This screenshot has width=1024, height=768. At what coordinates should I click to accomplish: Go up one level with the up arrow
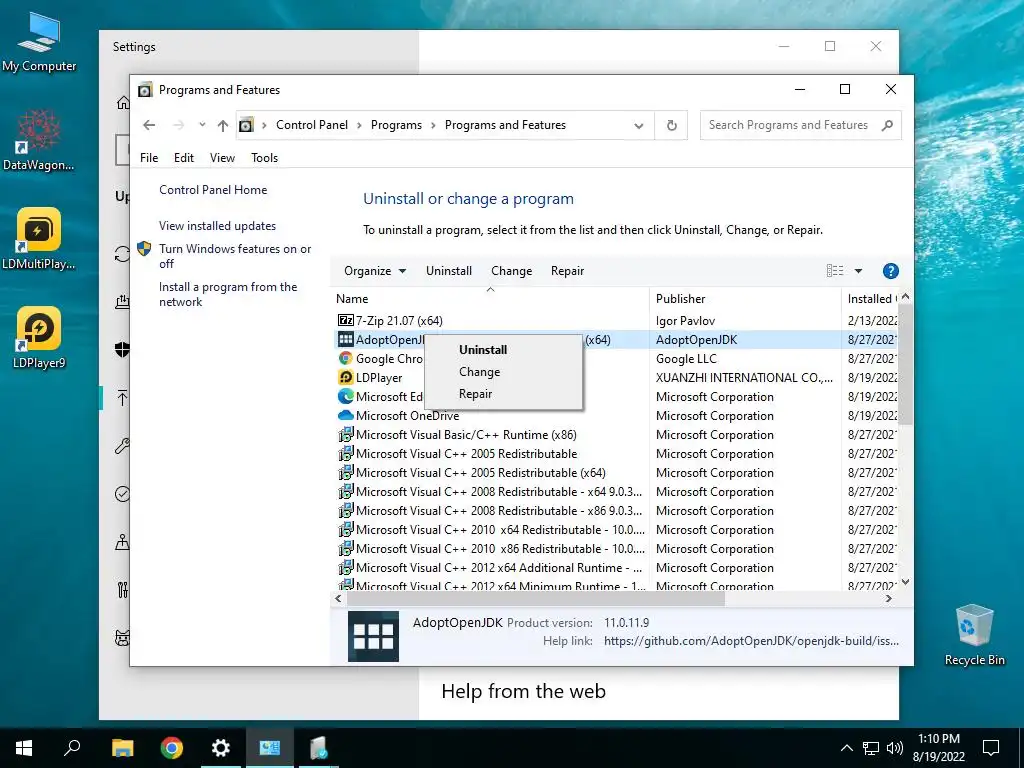click(223, 125)
